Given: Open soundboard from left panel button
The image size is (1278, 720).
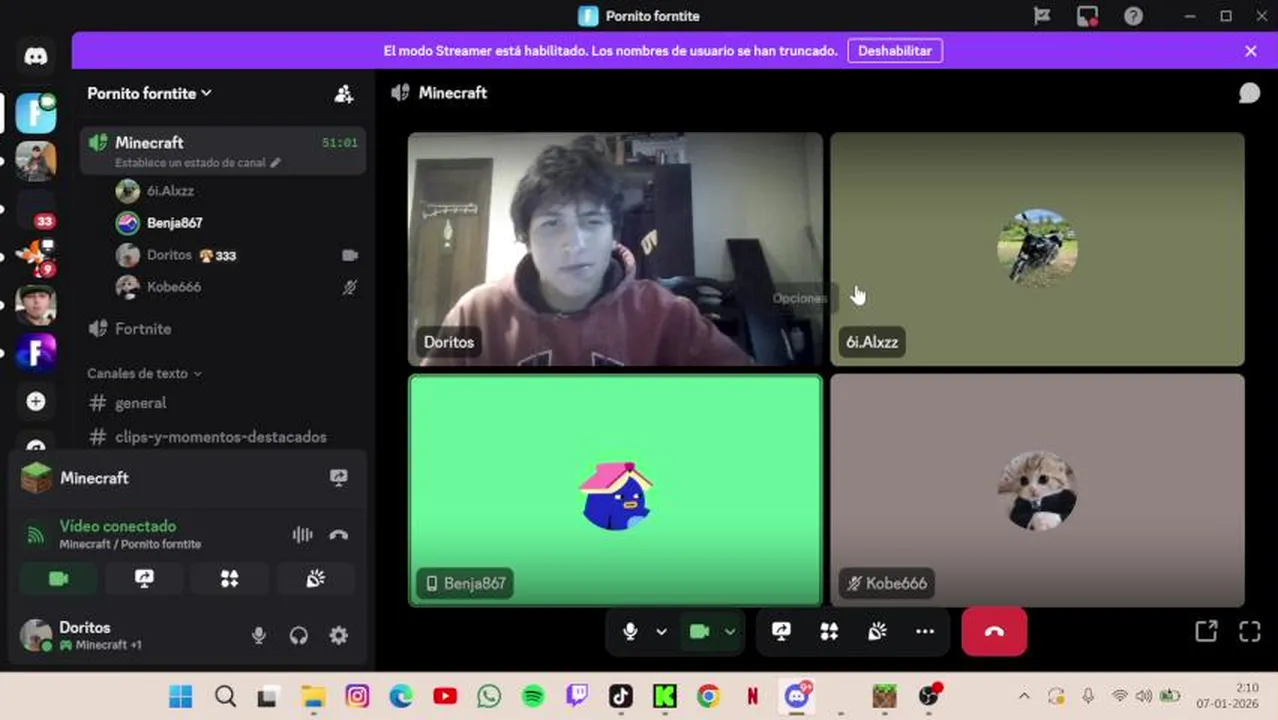Looking at the screenshot, I should click(316, 579).
